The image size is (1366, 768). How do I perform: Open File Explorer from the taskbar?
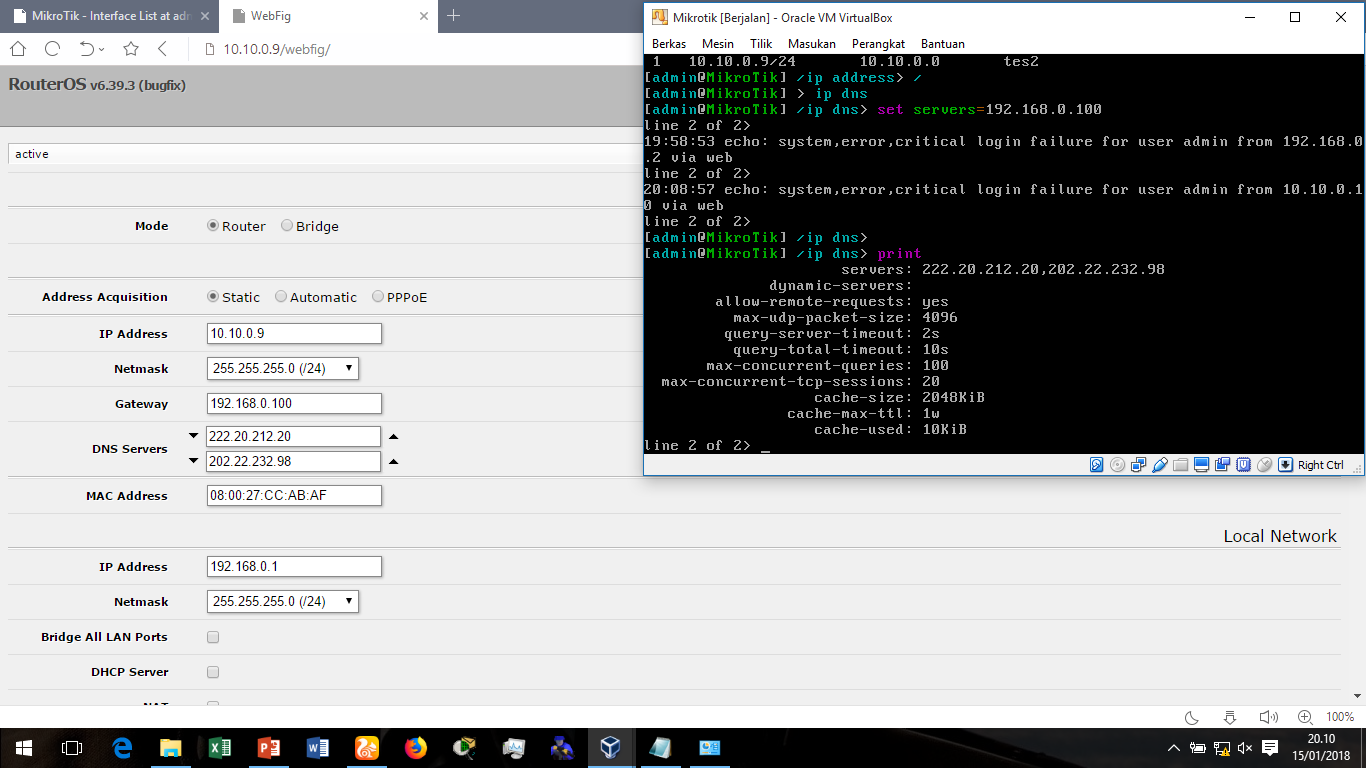click(x=171, y=747)
